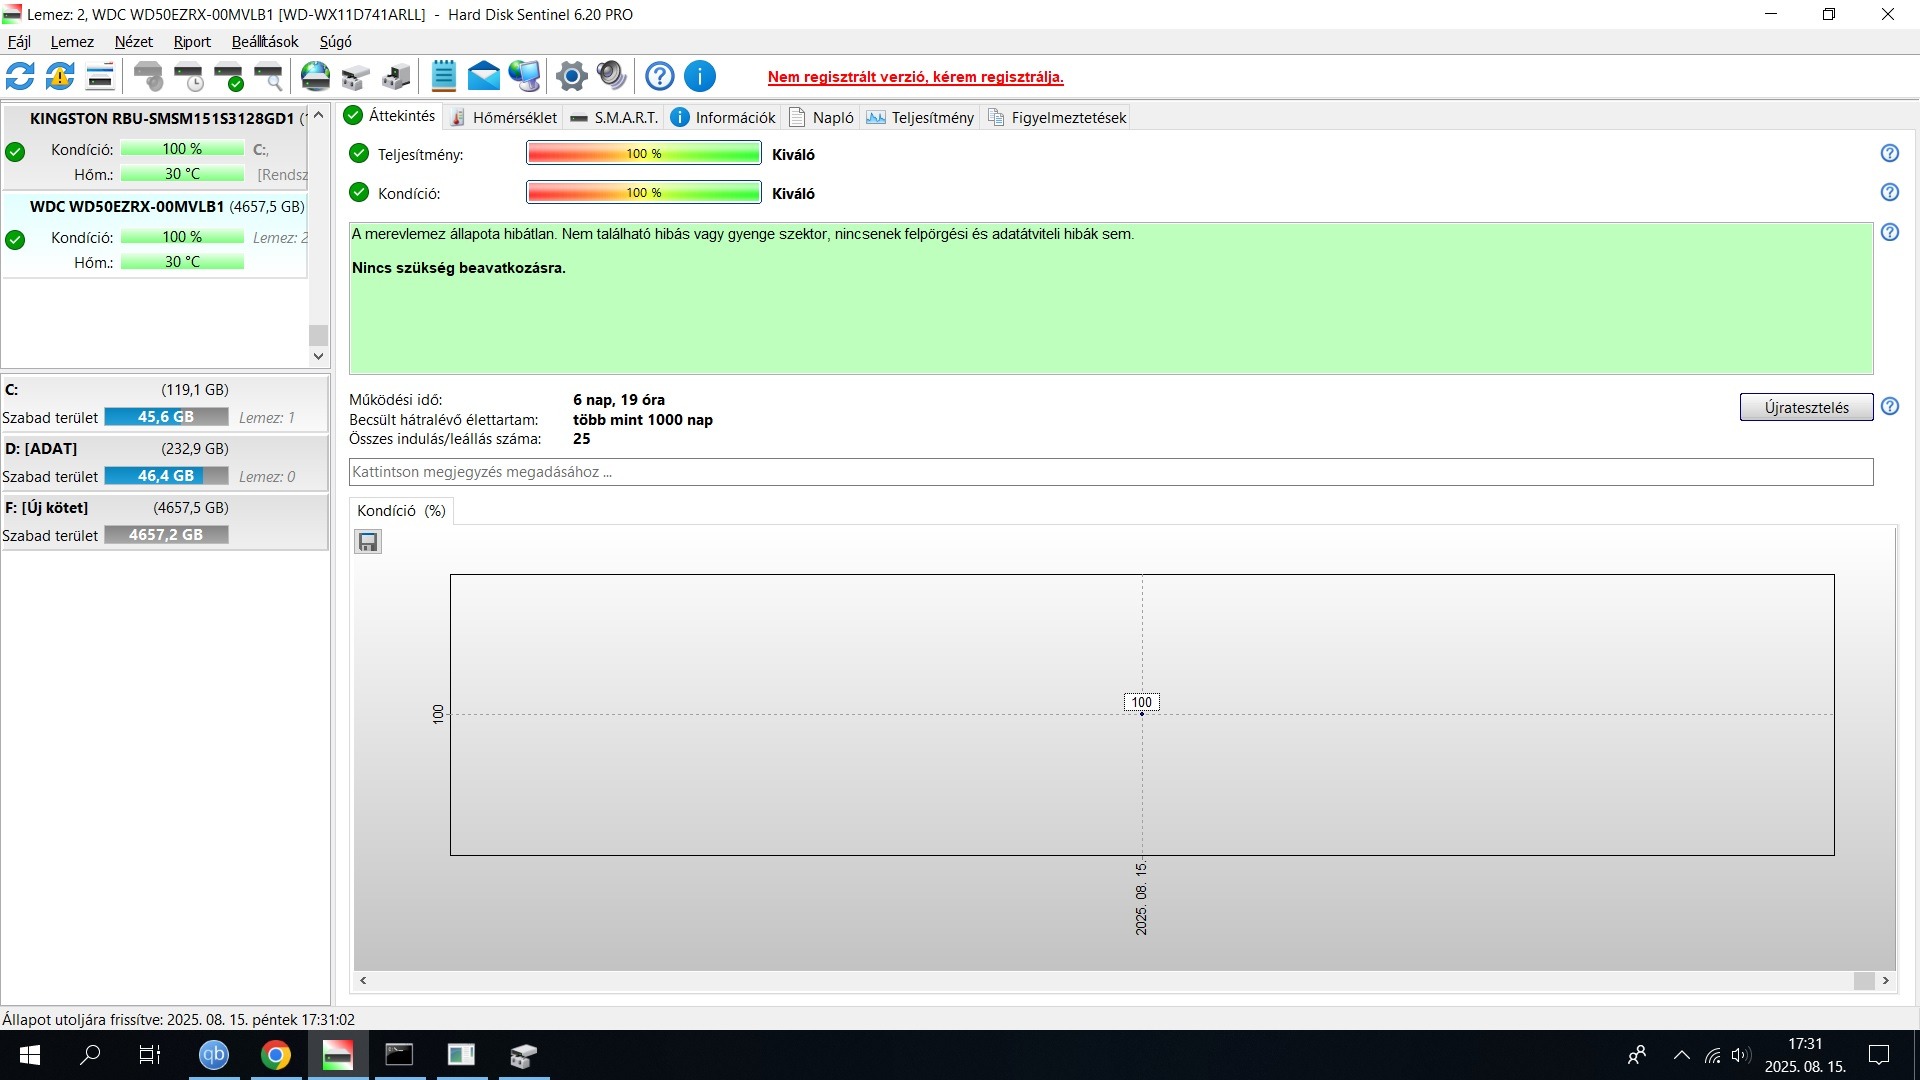
Task: Click the speaker sound icon in toolbar
Action: 611,76
